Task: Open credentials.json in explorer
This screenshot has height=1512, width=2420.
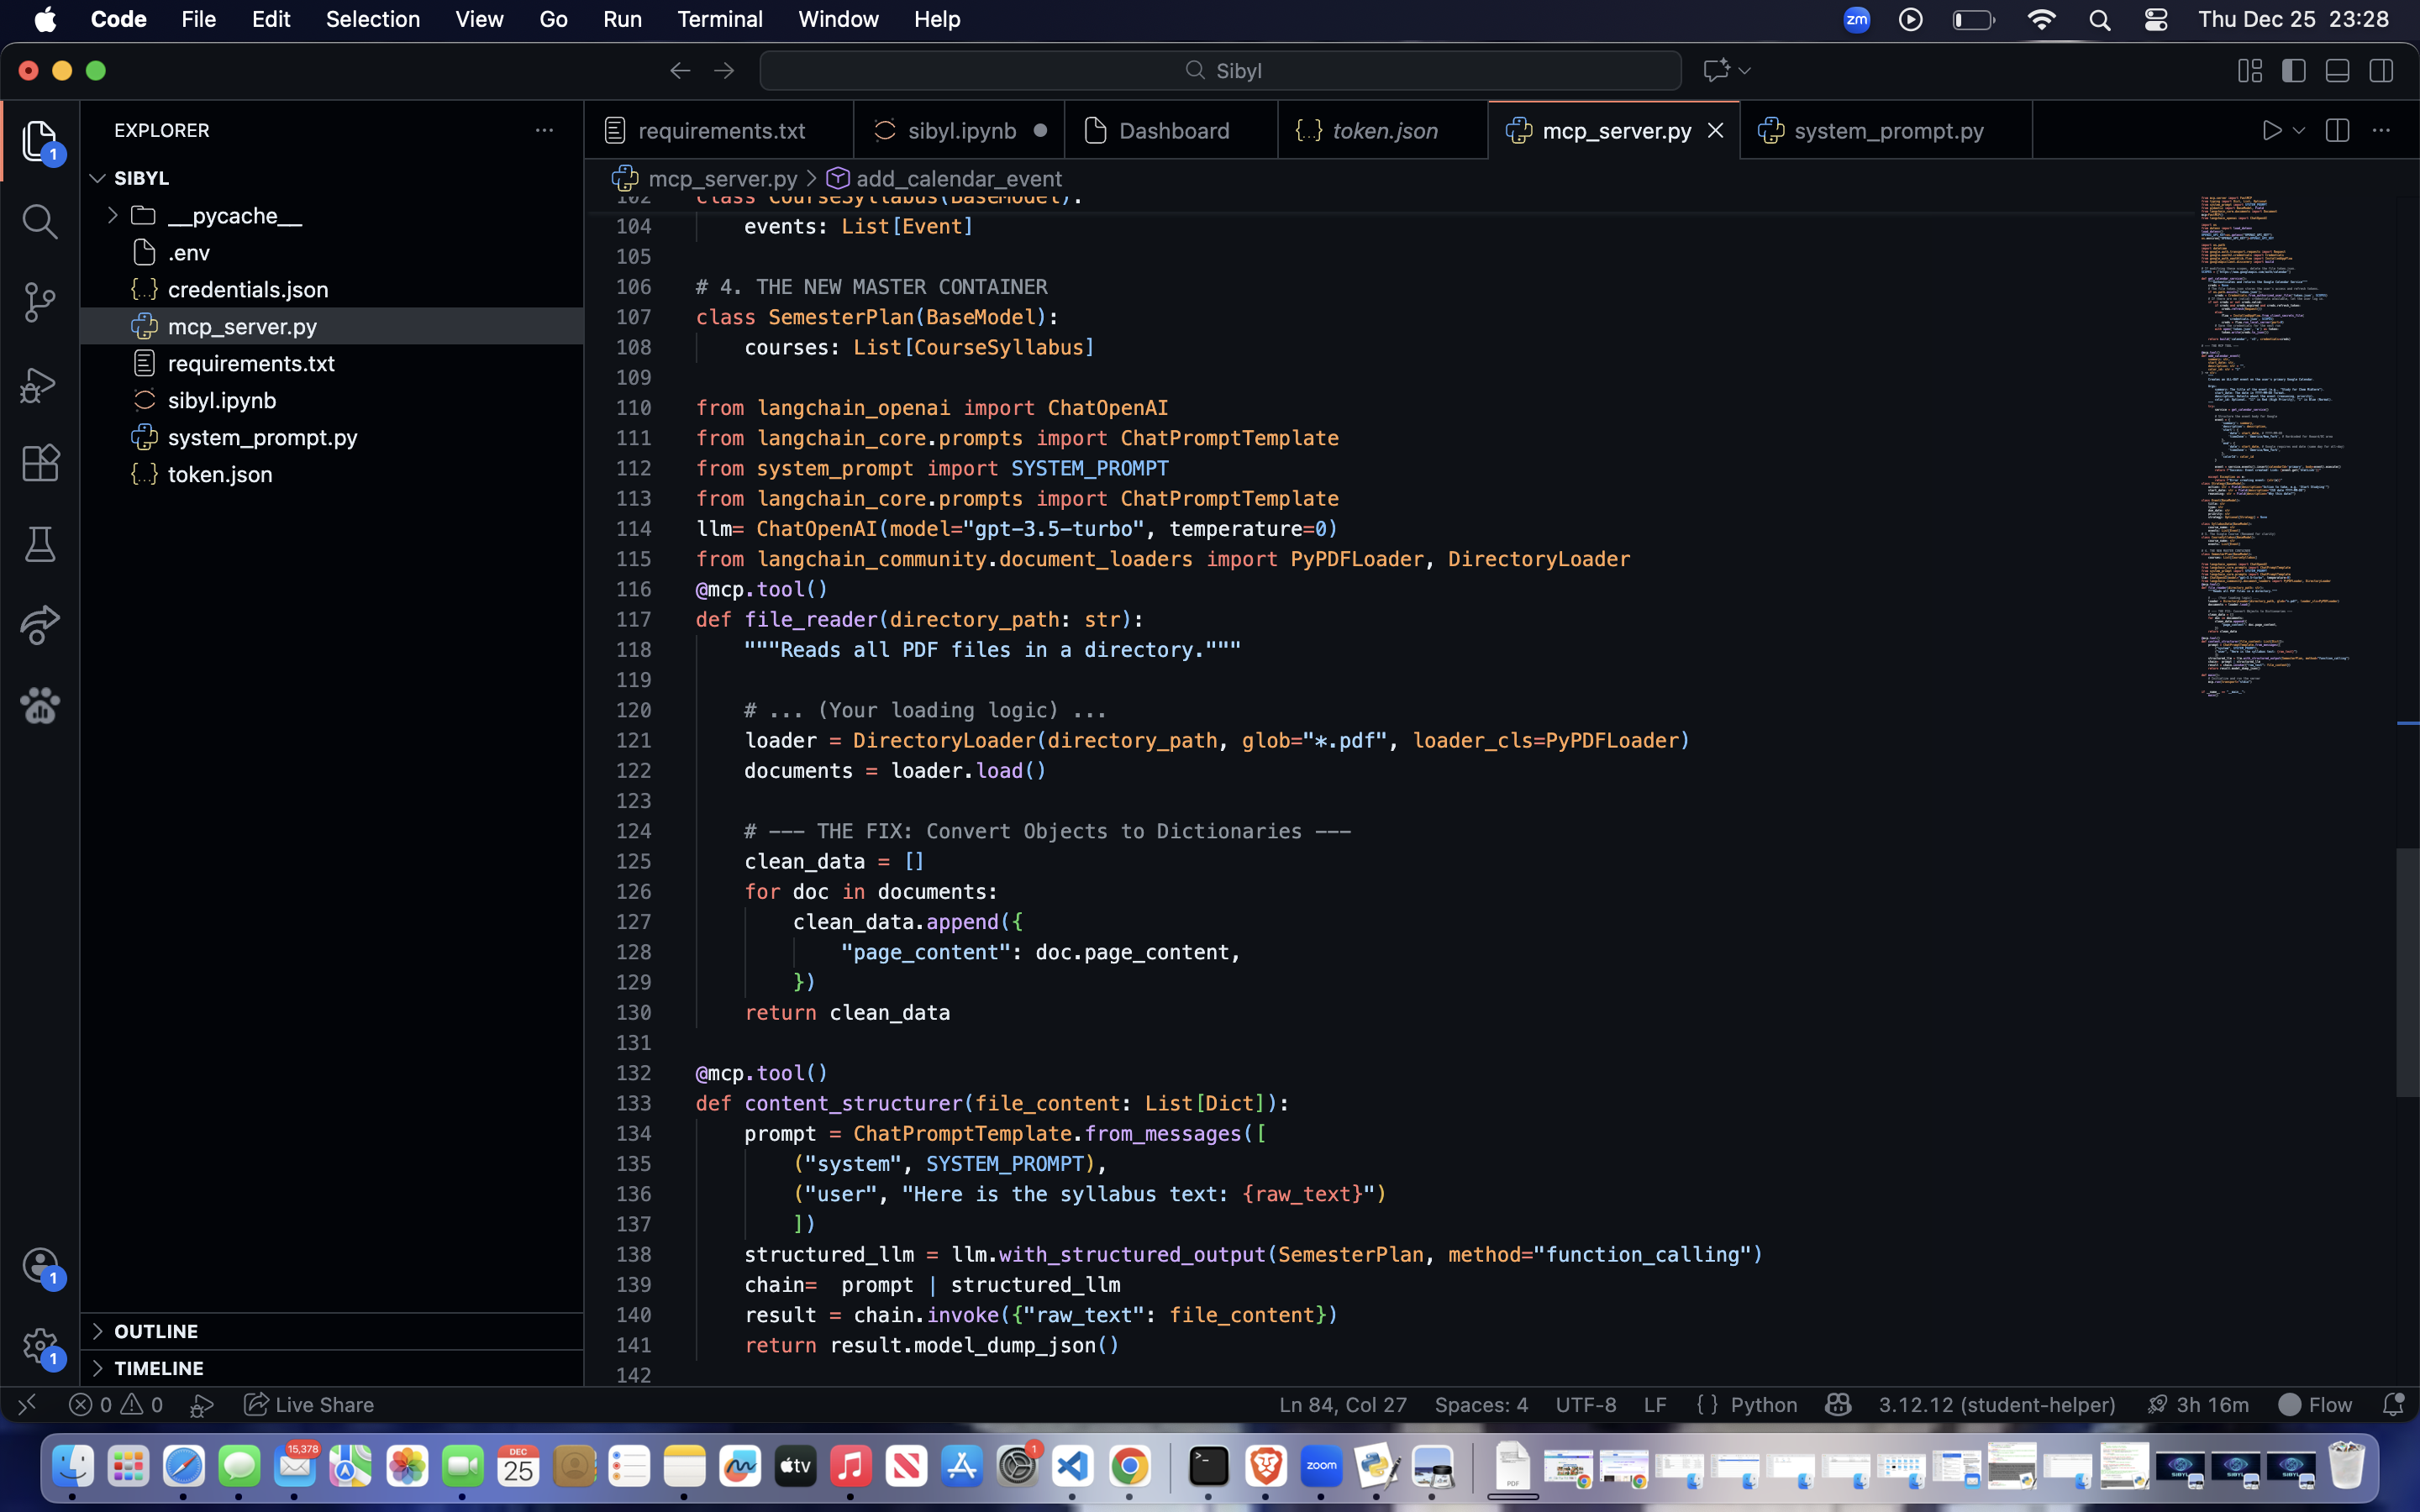Action: tap(331, 289)
